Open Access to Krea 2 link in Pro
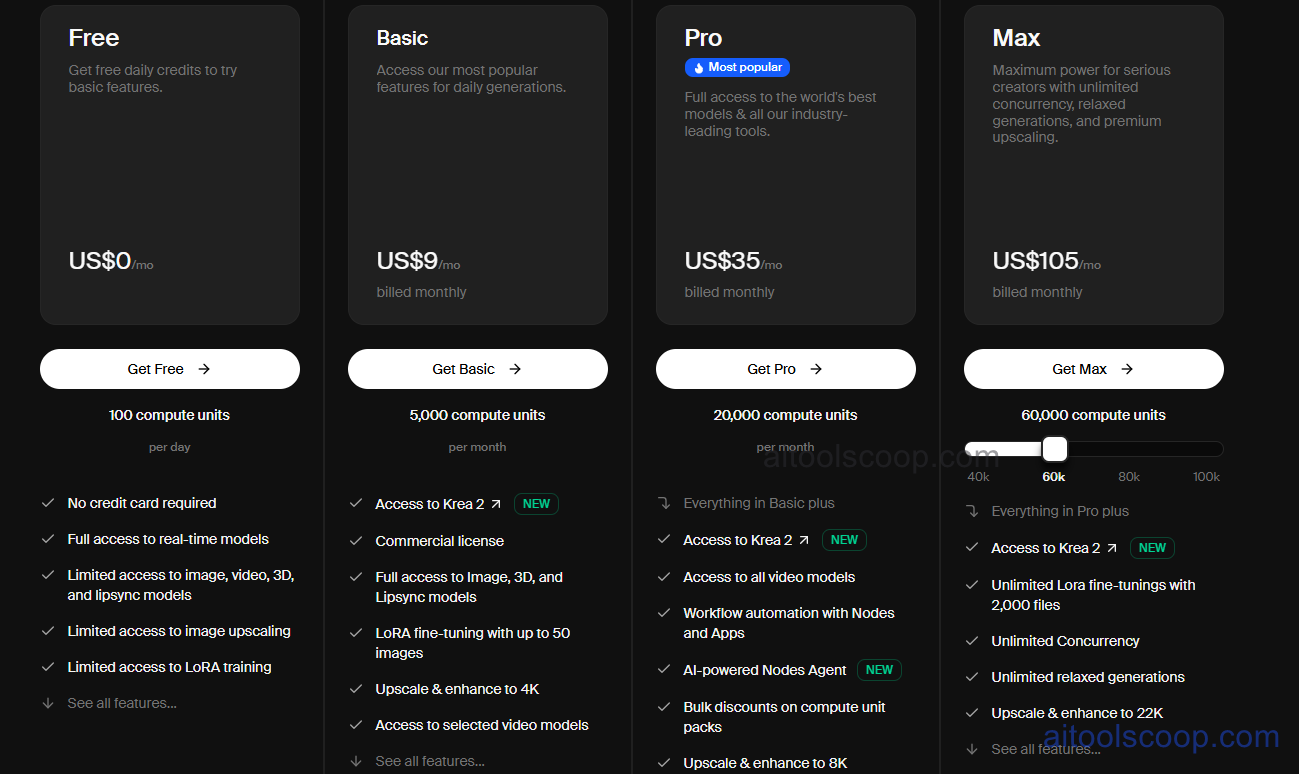 (x=746, y=540)
